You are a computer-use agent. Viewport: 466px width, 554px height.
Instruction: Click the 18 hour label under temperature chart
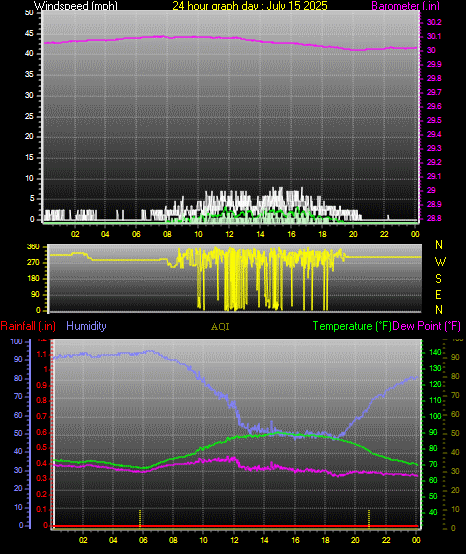pos(325,540)
